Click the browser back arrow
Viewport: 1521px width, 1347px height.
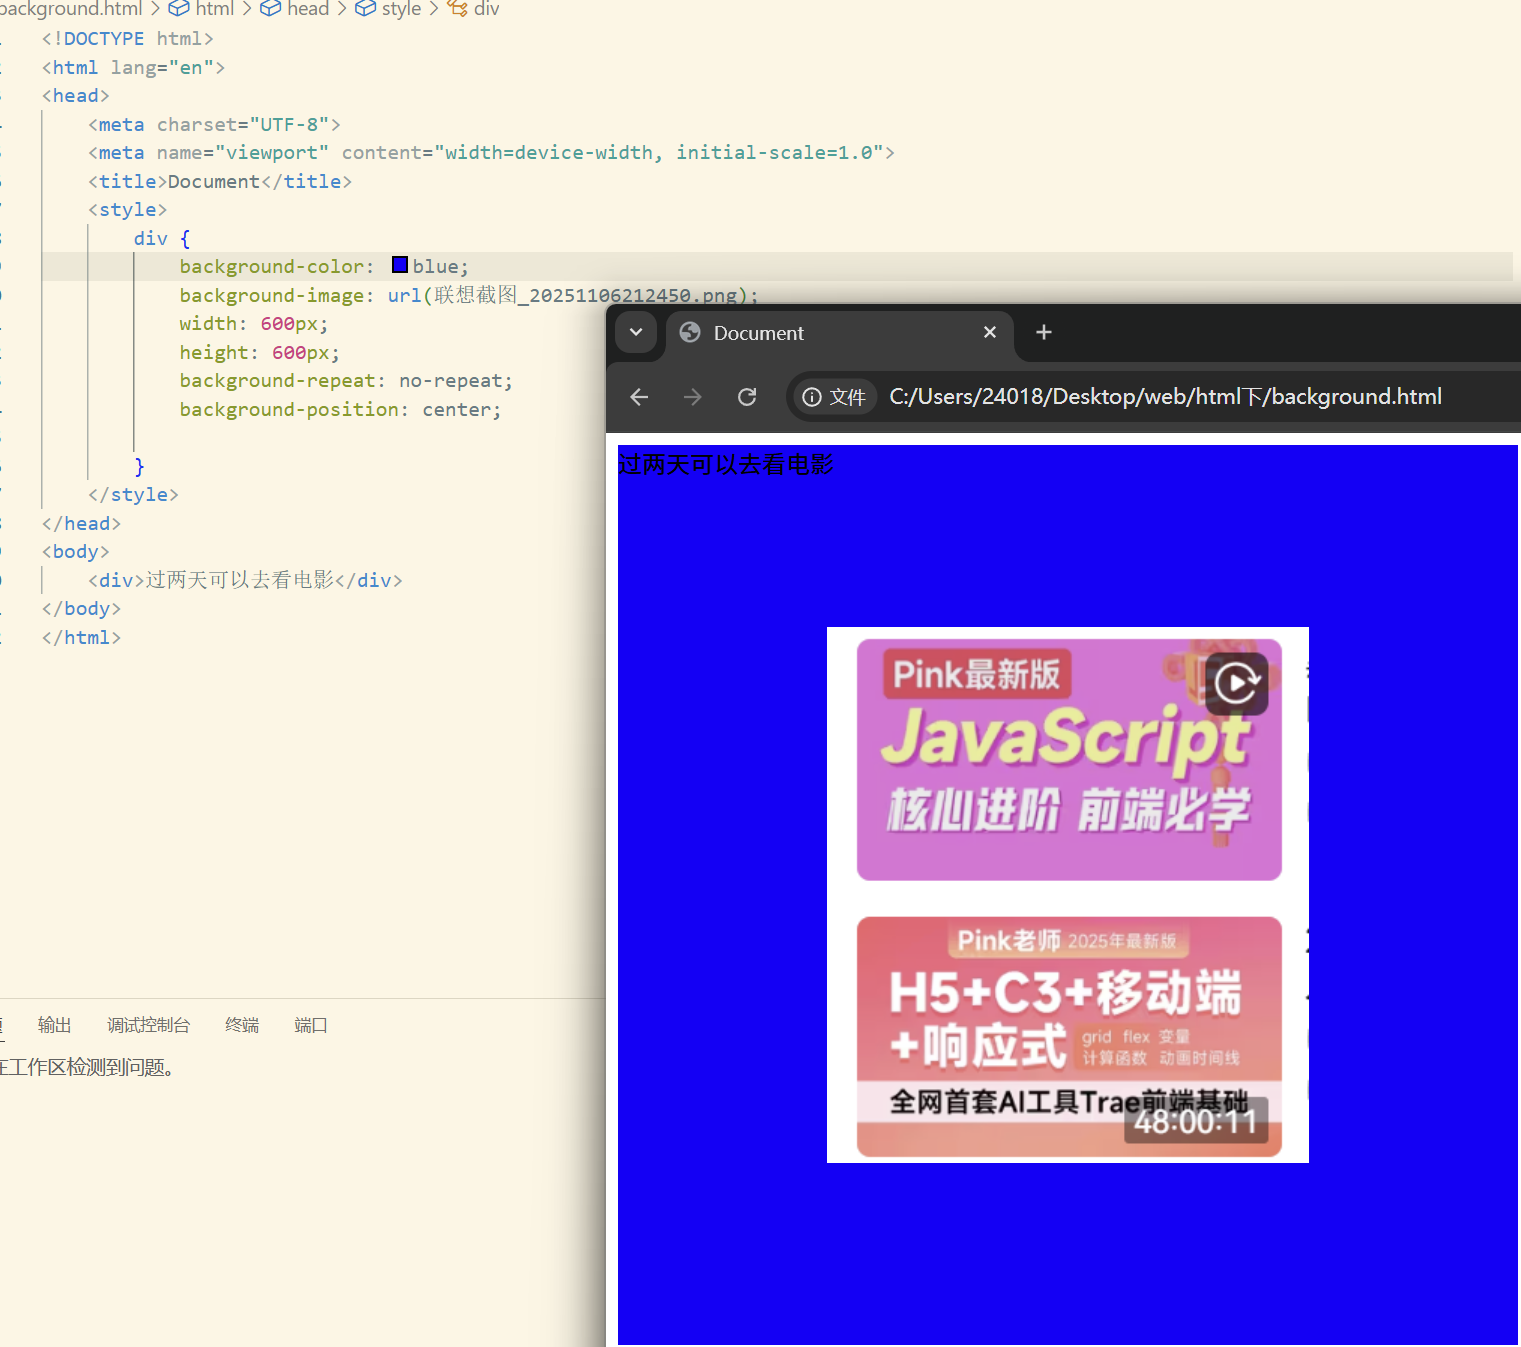tap(639, 397)
